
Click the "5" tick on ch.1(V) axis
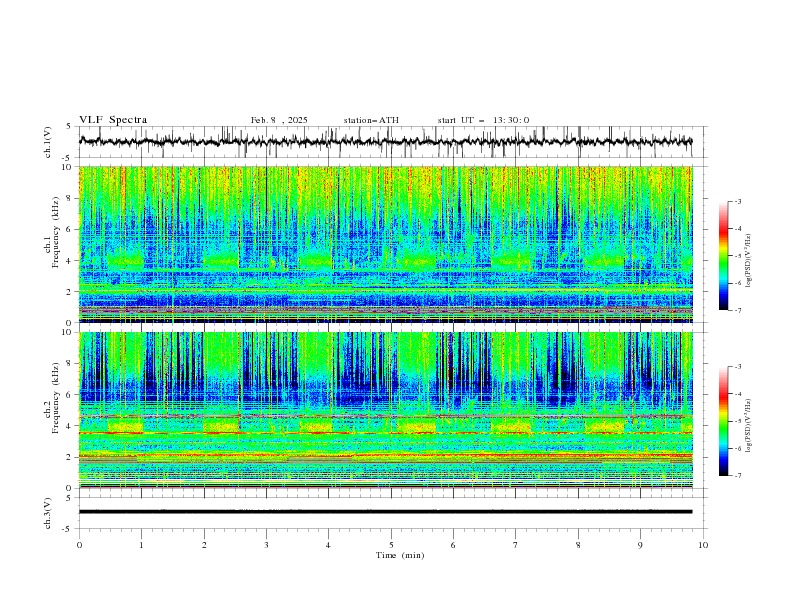69,127
